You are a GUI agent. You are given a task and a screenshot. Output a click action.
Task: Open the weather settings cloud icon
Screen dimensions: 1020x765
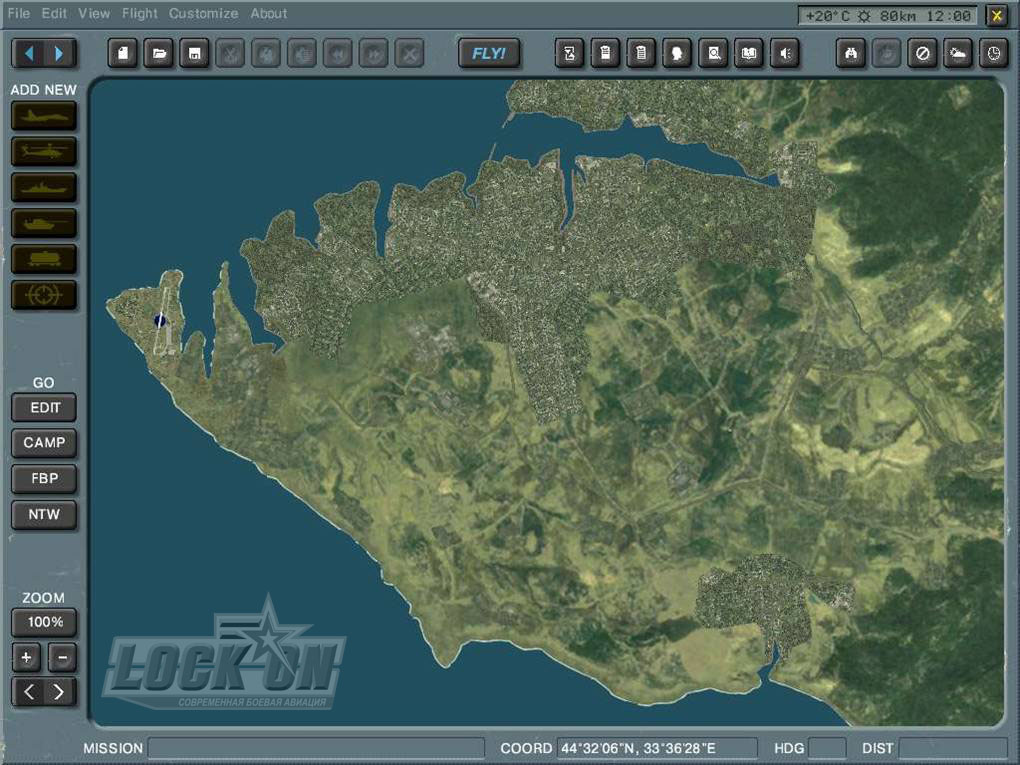(958, 54)
